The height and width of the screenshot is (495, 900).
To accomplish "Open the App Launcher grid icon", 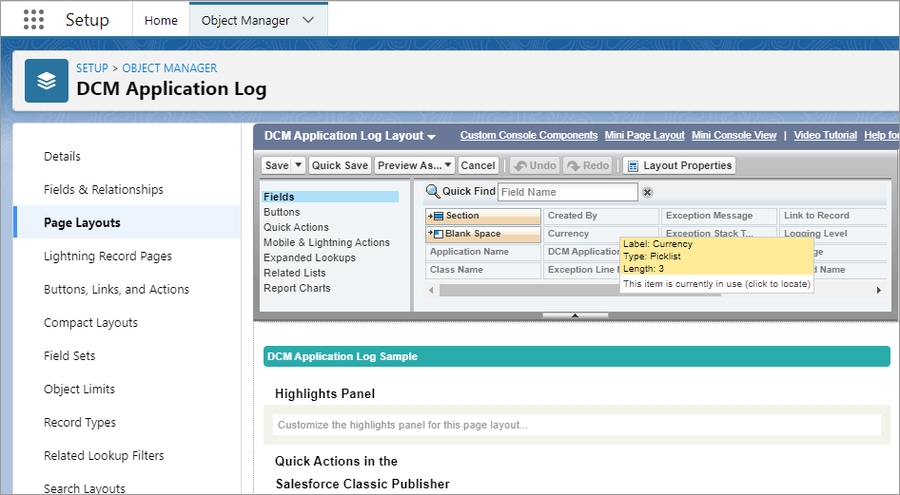I will pos(33,20).
